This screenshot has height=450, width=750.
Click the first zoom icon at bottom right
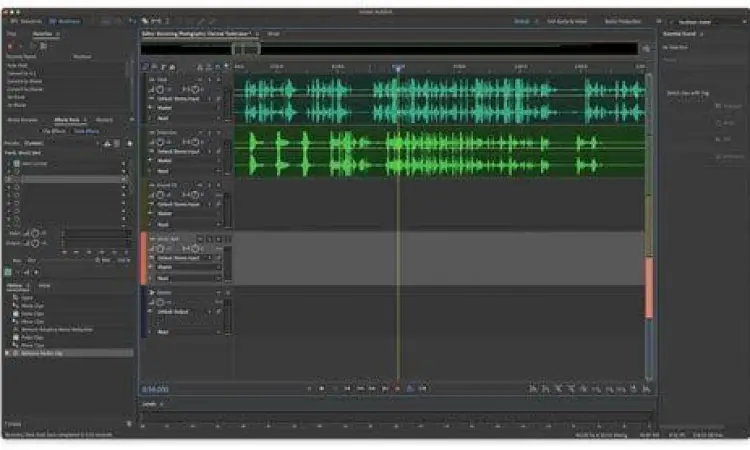point(532,389)
